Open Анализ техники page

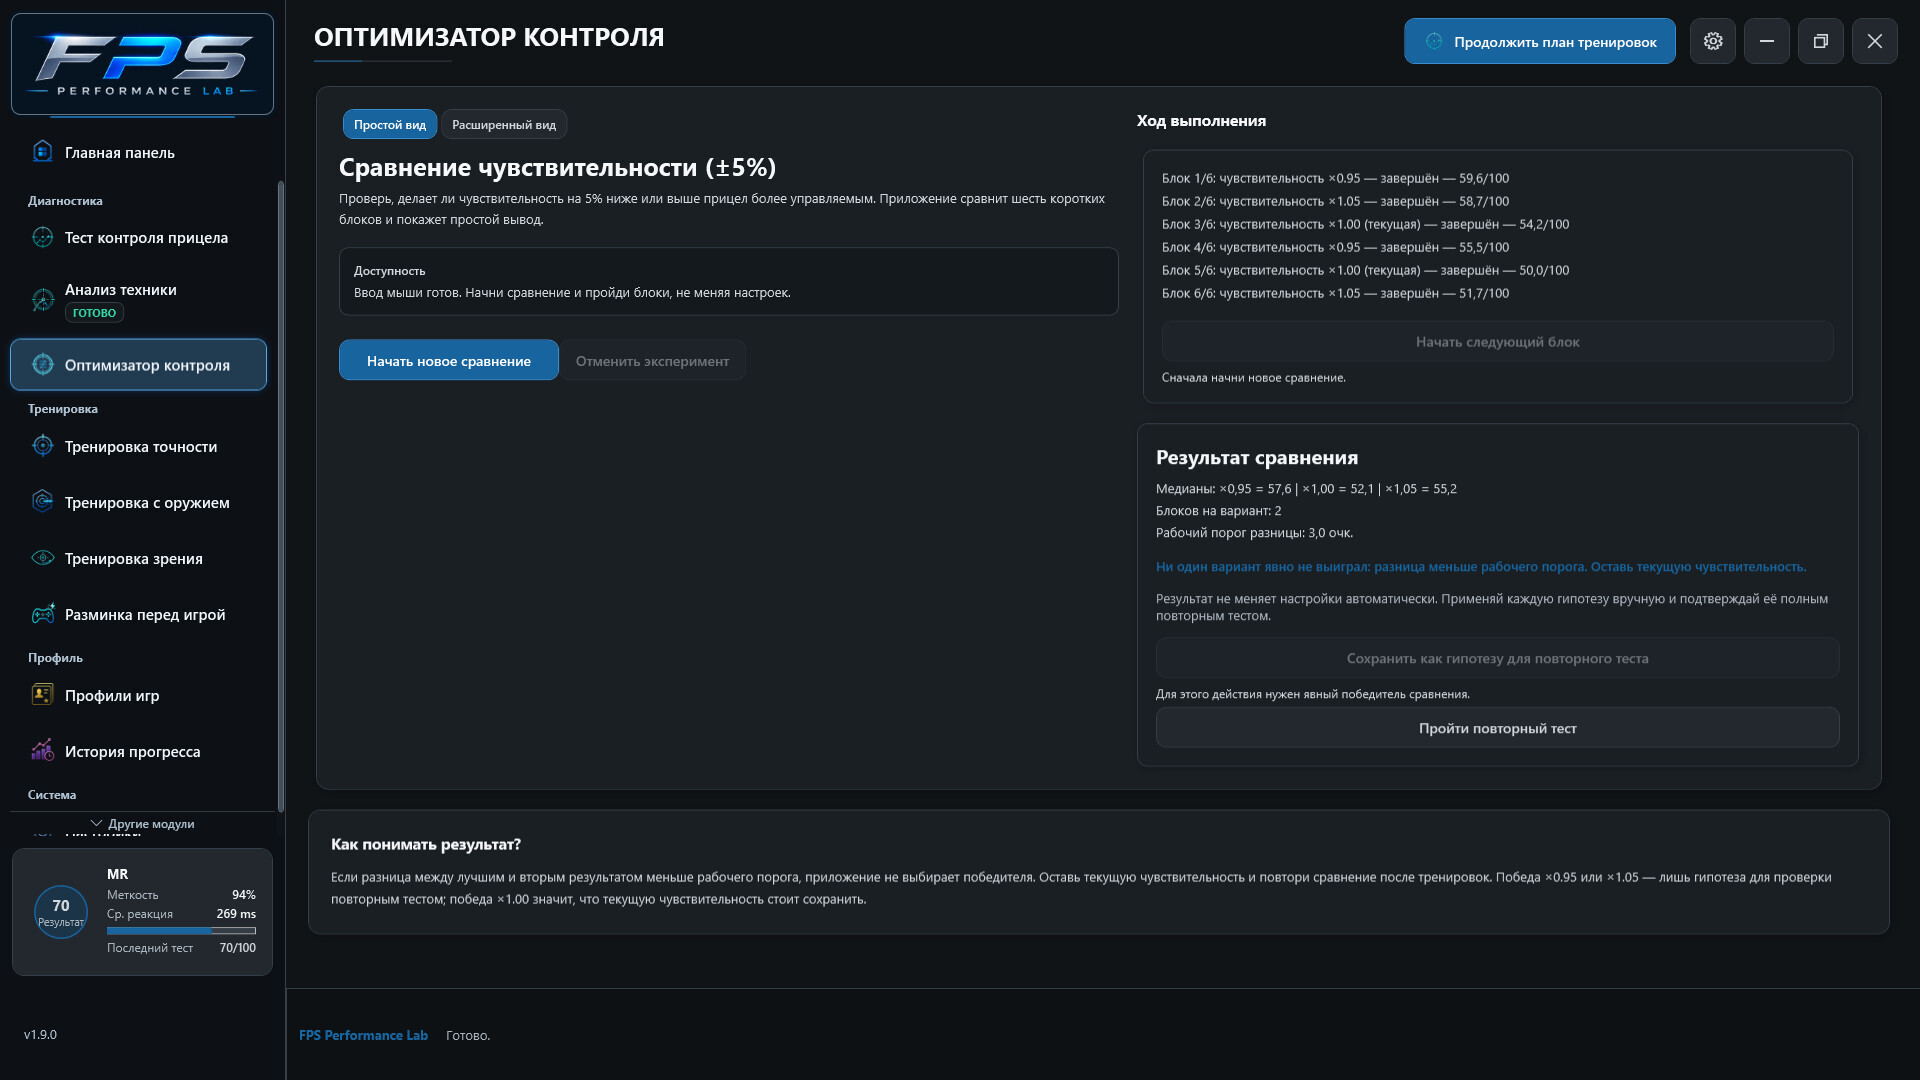[x=138, y=300]
